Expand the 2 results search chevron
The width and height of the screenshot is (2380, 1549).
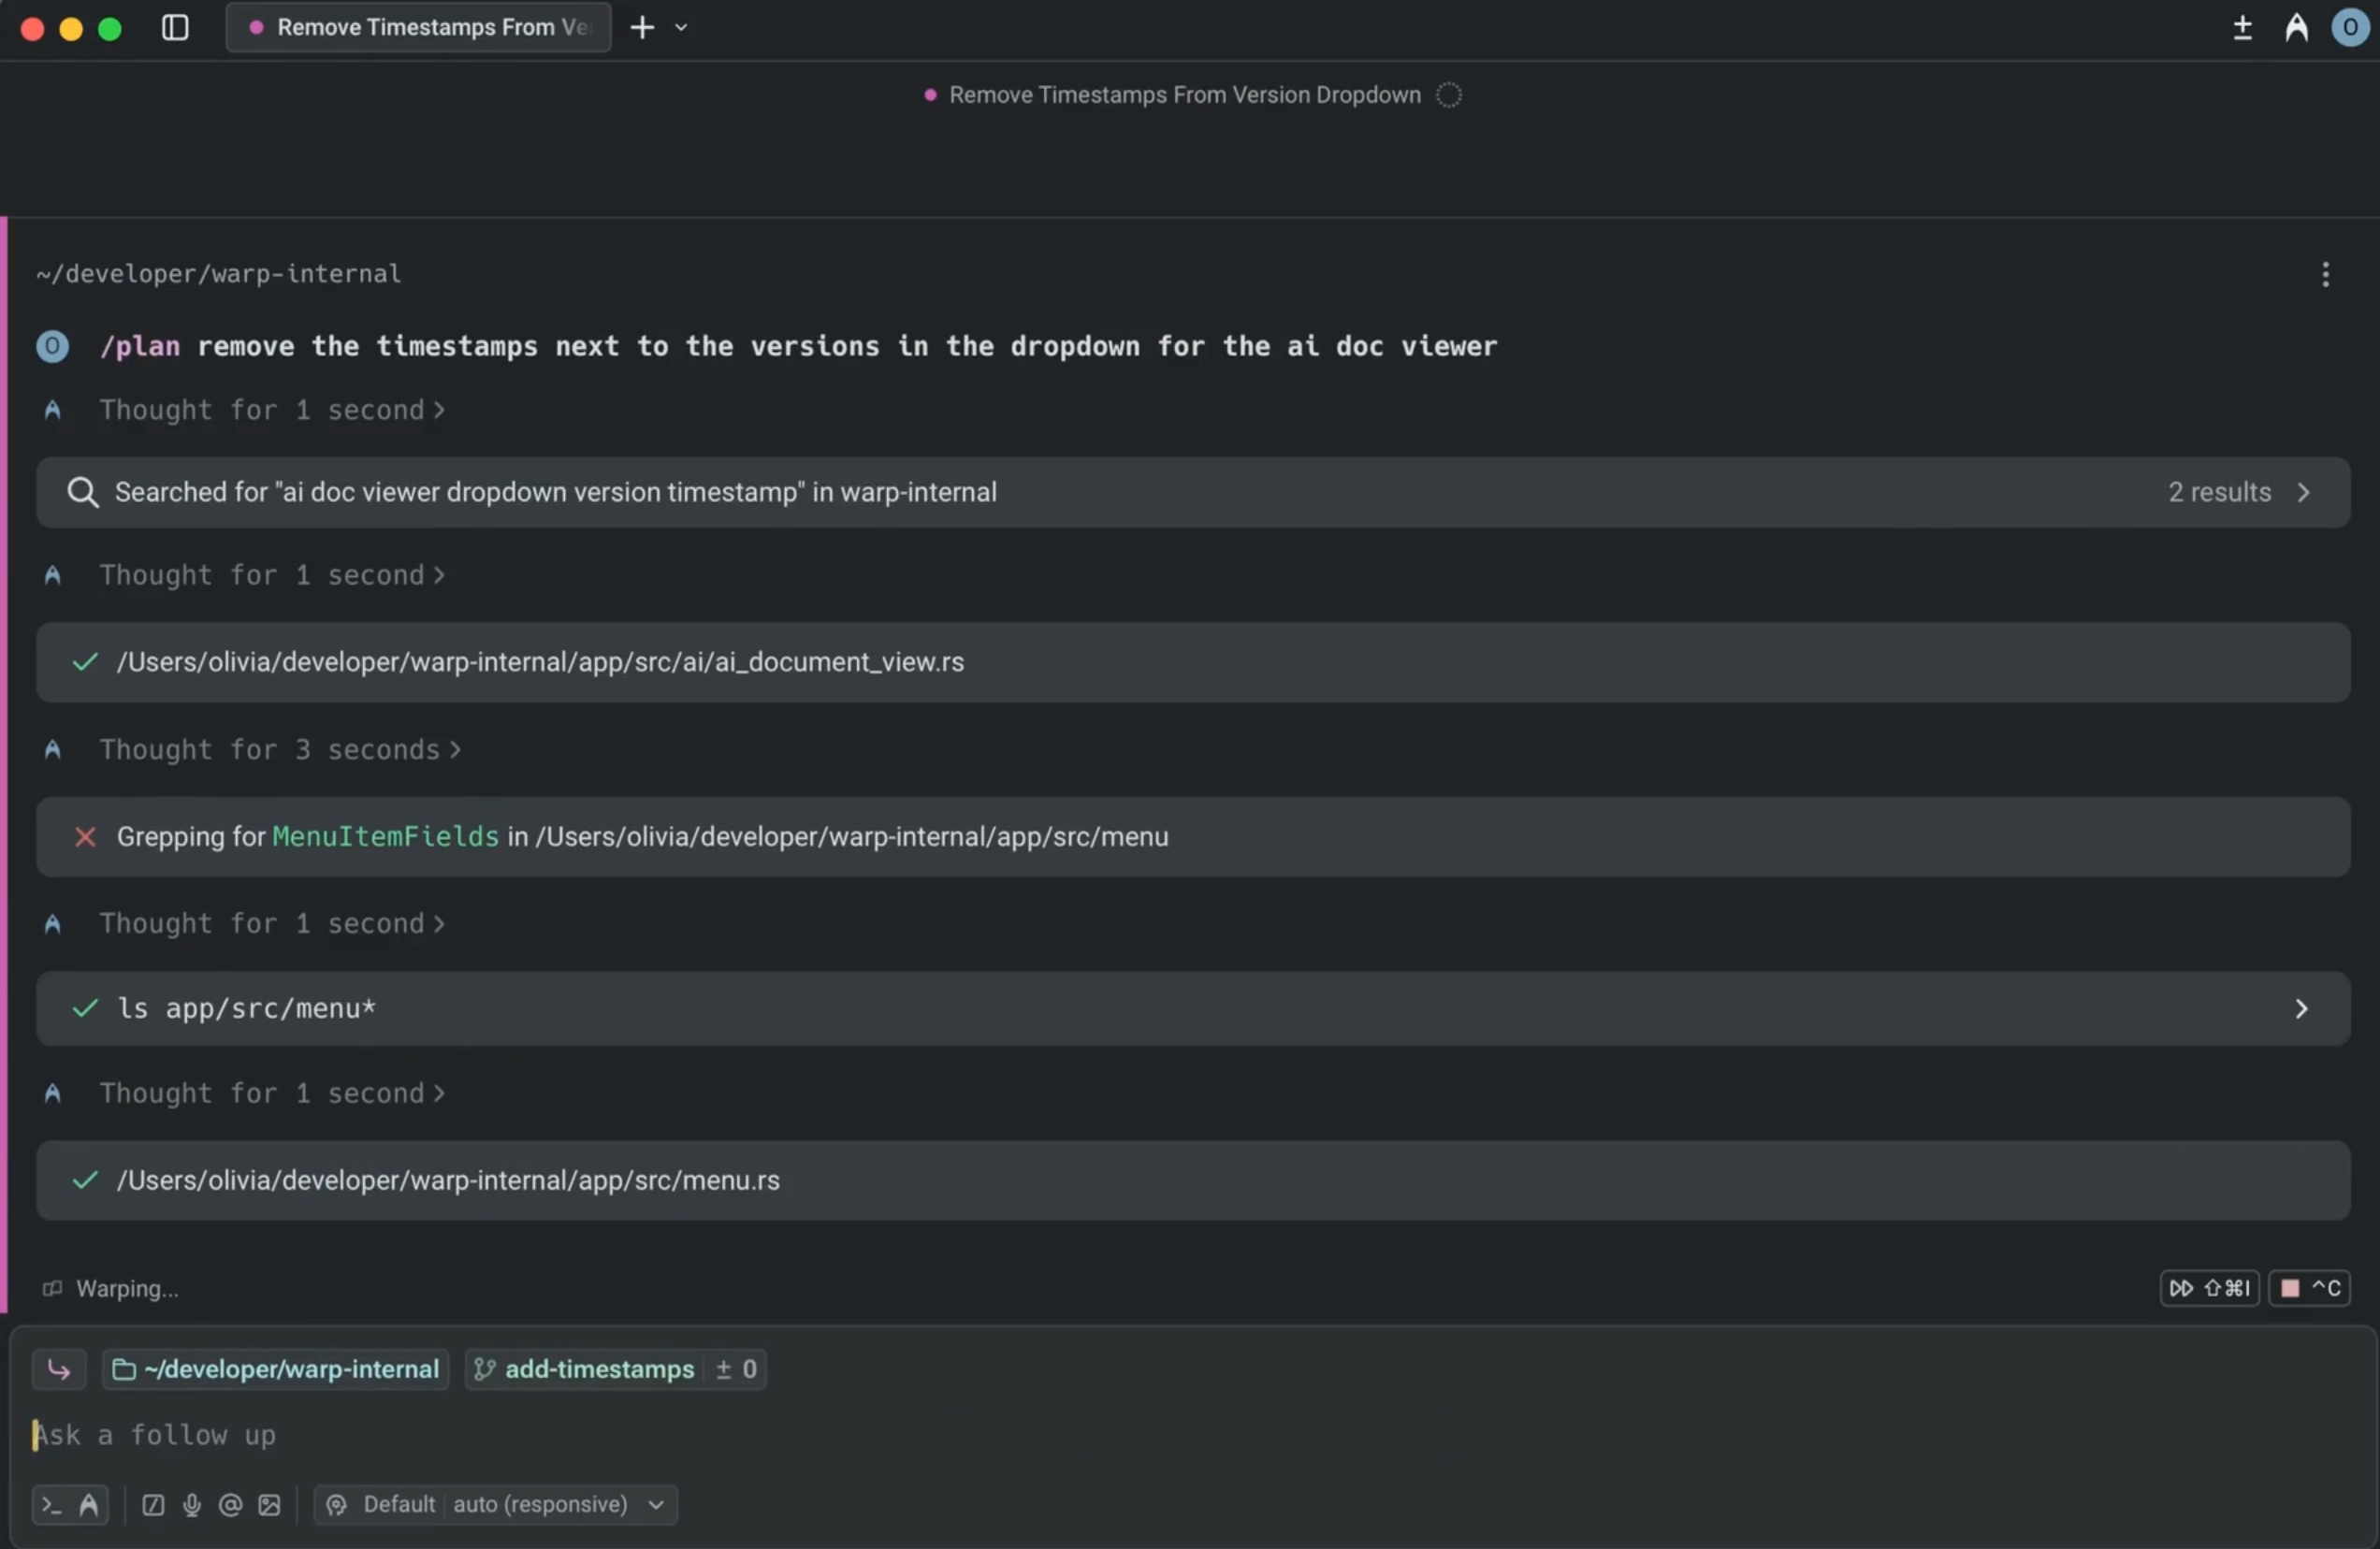[x=2303, y=492]
